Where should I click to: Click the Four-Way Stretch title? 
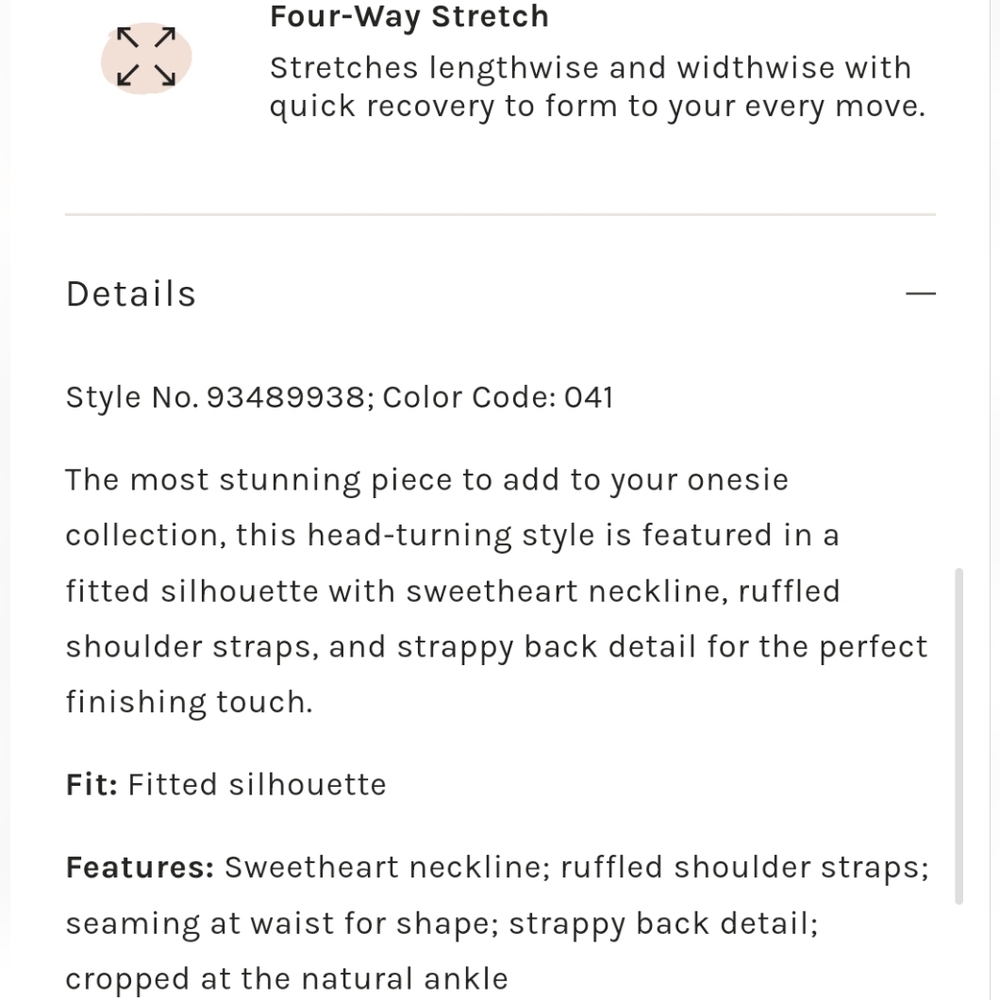[x=409, y=17]
